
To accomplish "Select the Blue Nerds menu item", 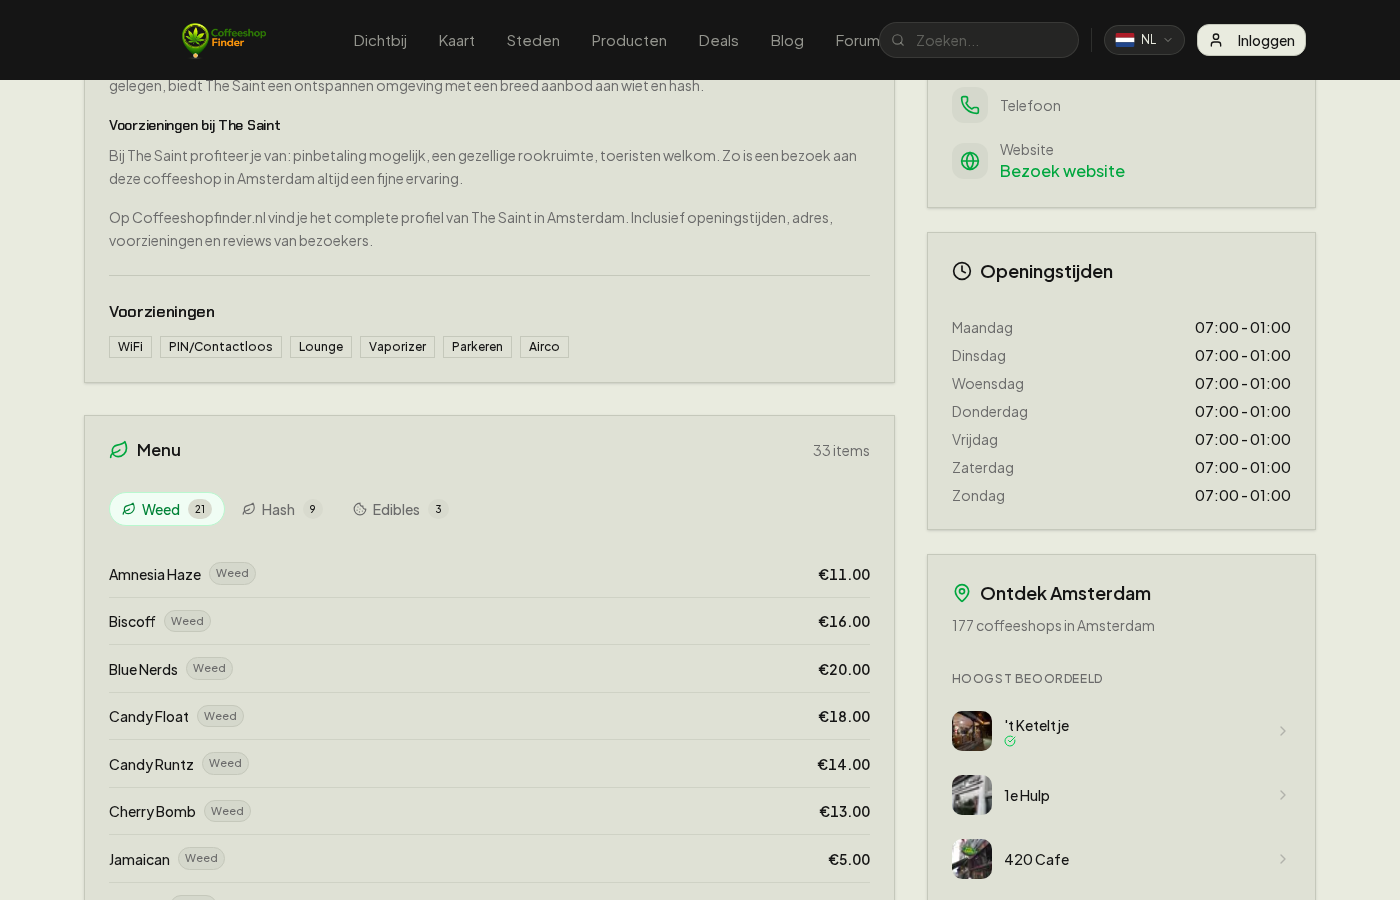I will pos(489,669).
